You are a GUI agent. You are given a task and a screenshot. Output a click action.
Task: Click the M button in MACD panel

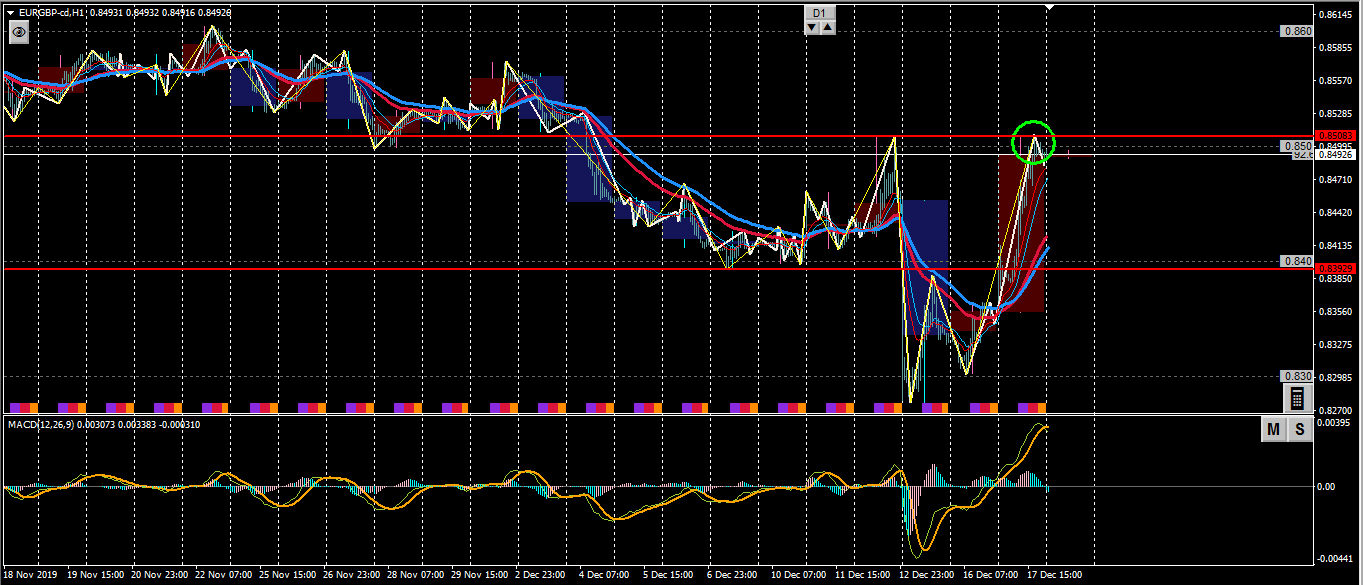(1273, 430)
